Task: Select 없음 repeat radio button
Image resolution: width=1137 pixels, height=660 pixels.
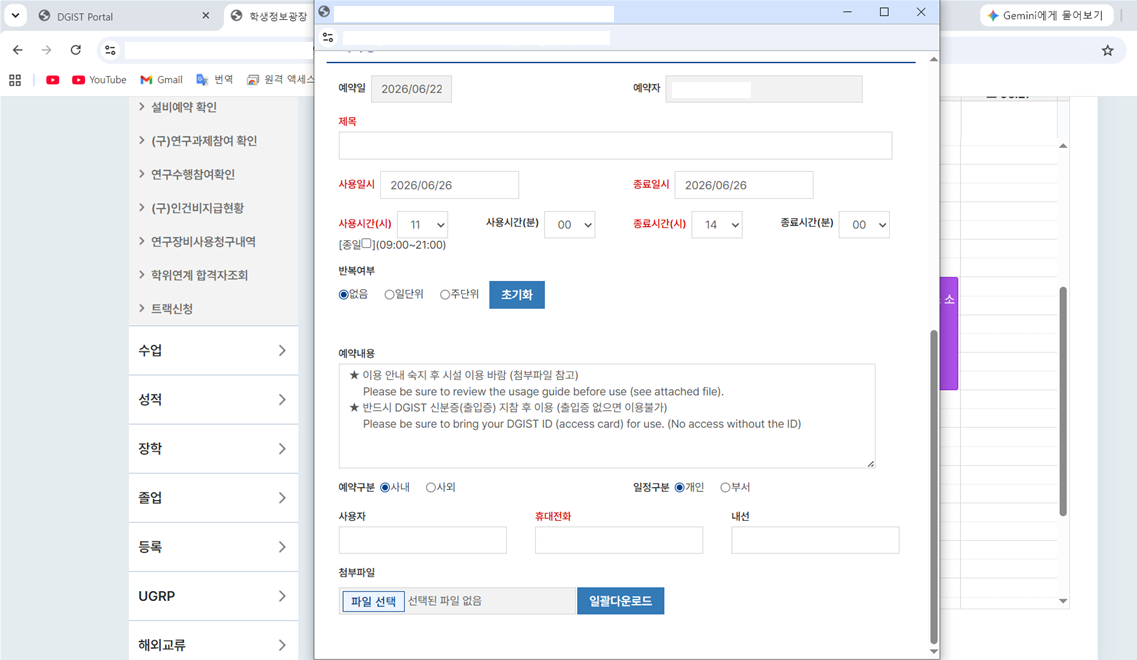Action: [x=344, y=294]
